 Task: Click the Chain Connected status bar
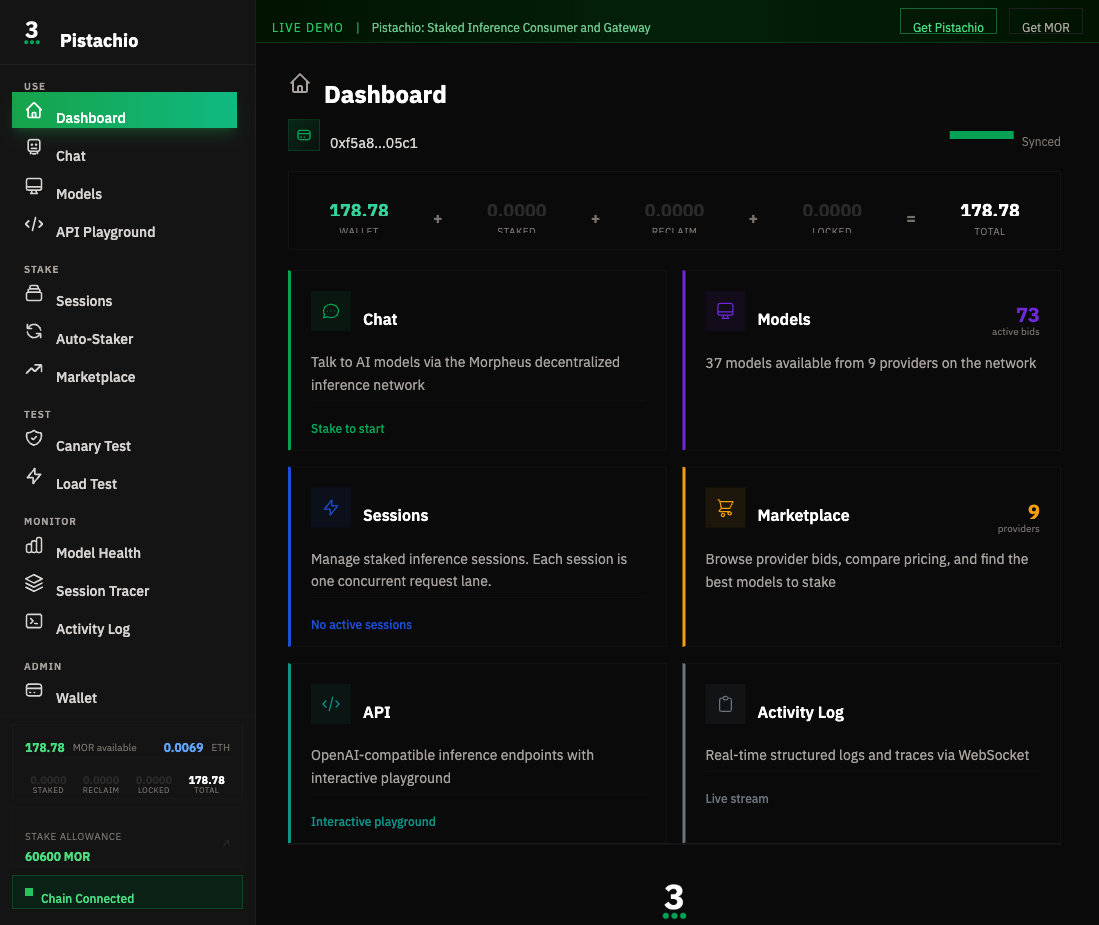[x=128, y=892]
